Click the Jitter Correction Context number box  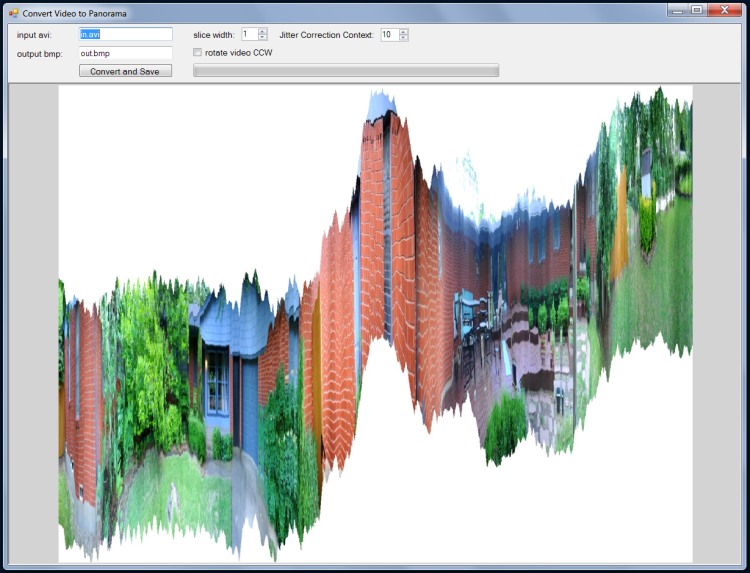click(388, 34)
